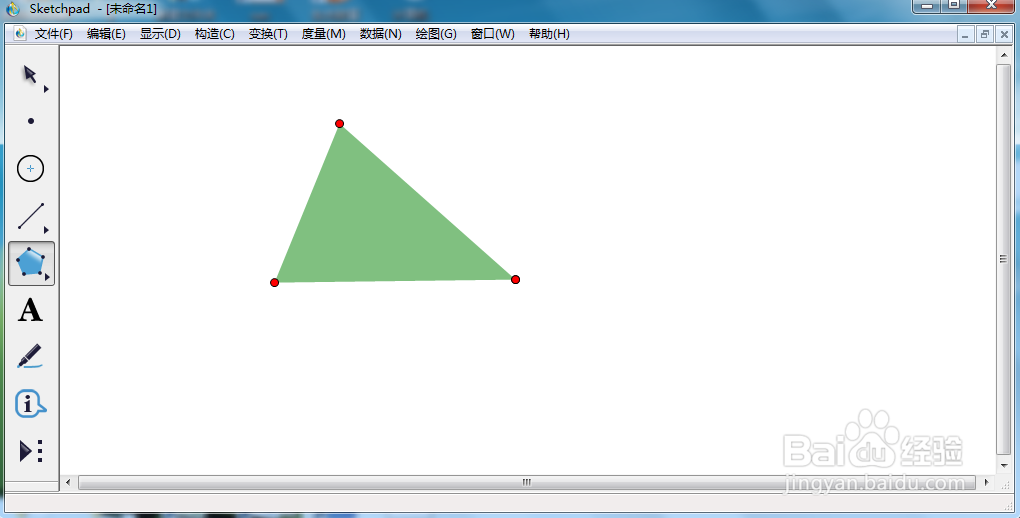
Task: Select the Straightedge line tool
Action: [x=31, y=216]
